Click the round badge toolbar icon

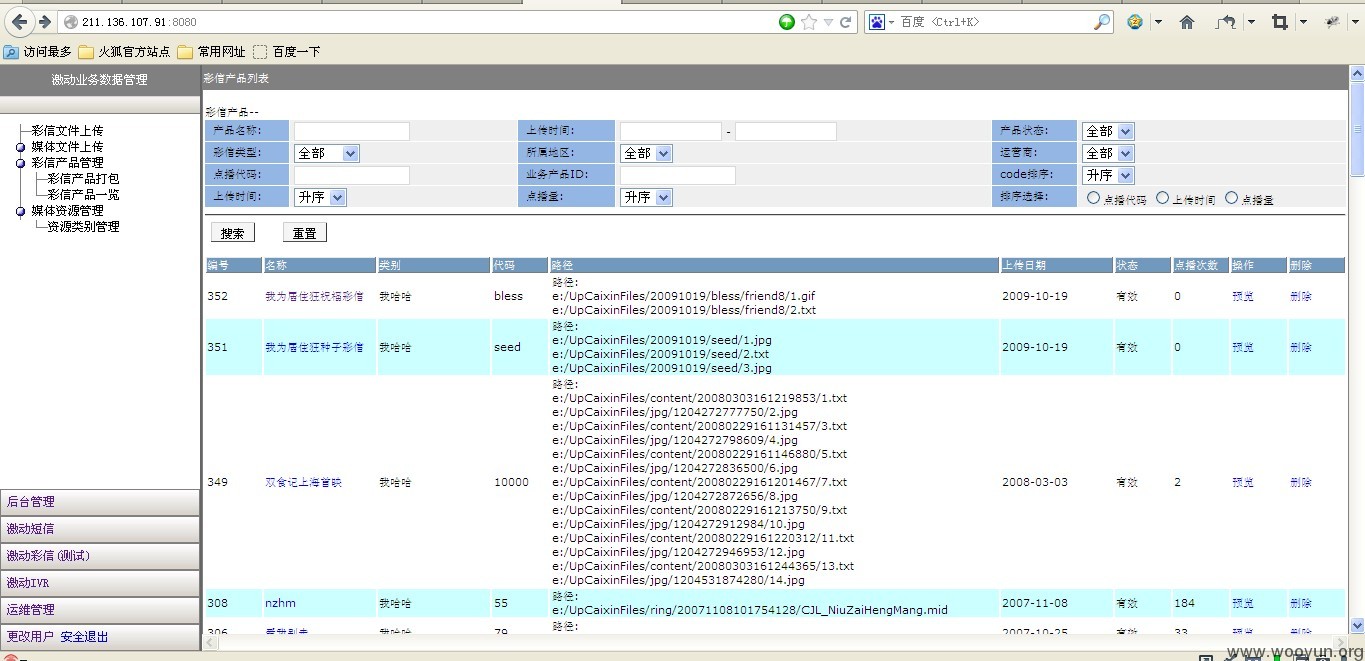(1135, 22)
